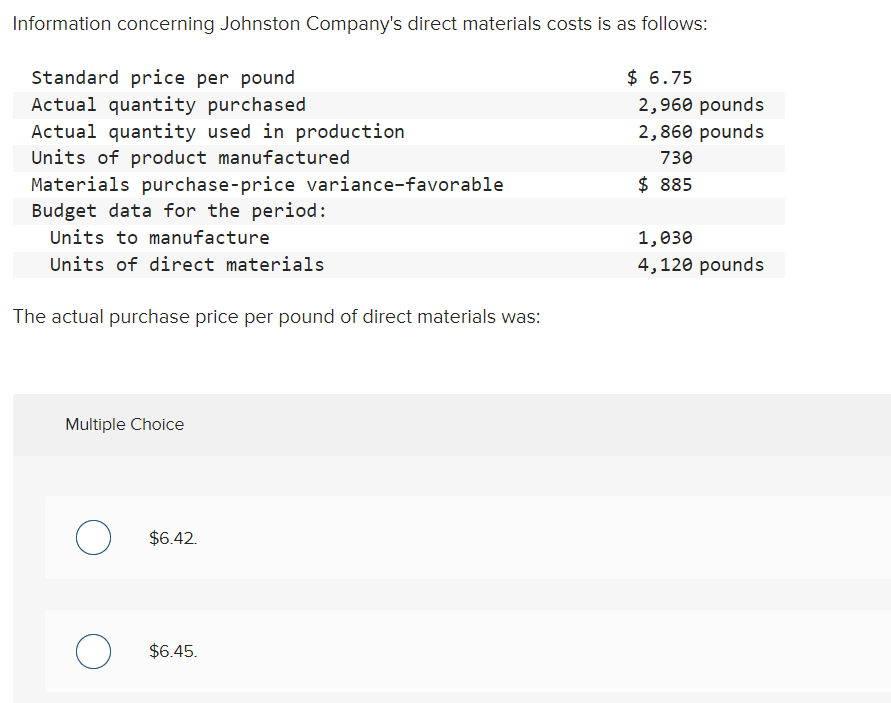Viewport: 891px width, 703px height.
Task: Click the $ 885 variance value
Action: point(665,185)
